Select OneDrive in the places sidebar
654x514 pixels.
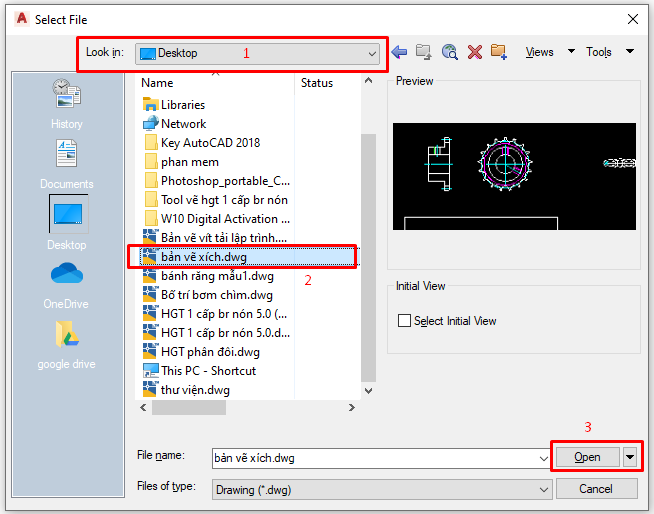click(x=67, y=285)
